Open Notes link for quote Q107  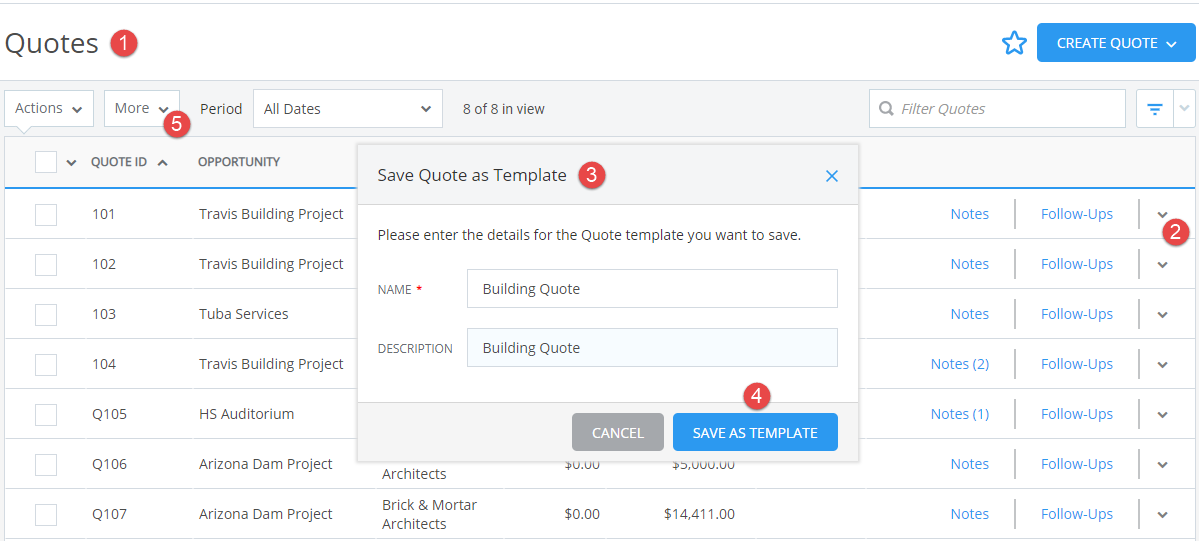point(970,514)
